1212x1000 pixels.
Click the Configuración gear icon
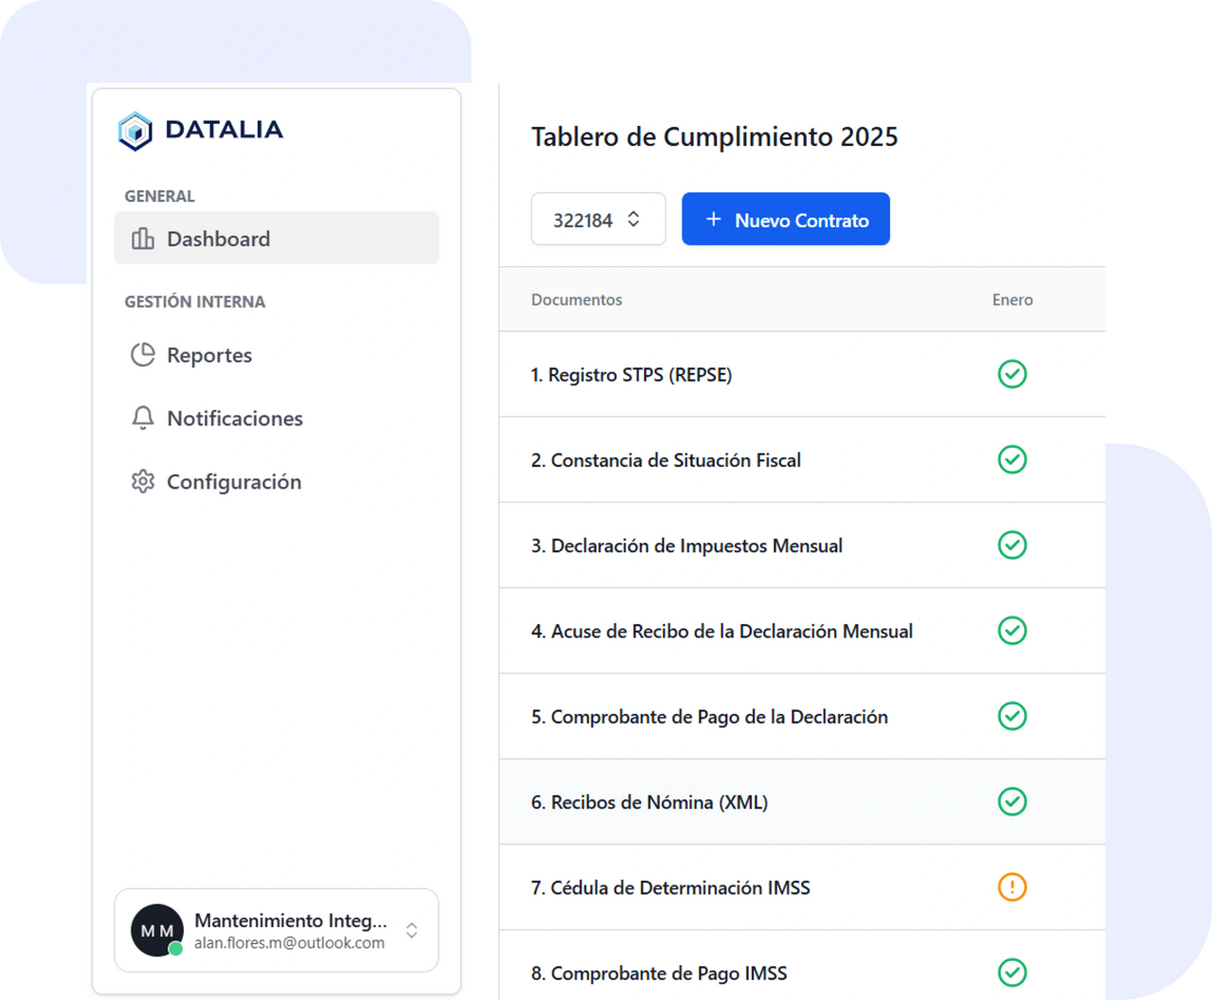point(143,481)
